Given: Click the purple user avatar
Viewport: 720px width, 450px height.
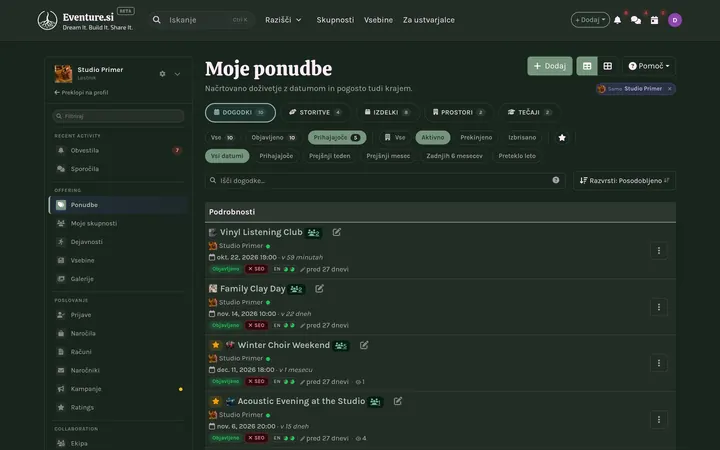Looking at the screenshot, I should (675, 20).
